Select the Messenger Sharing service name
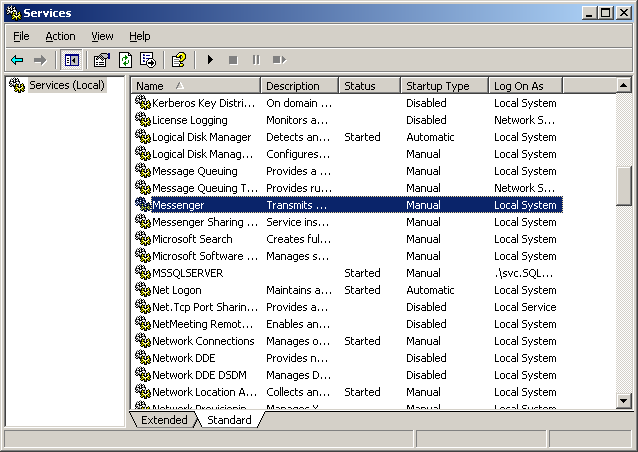Screen dimensions: 638x452 coord(205,222)
